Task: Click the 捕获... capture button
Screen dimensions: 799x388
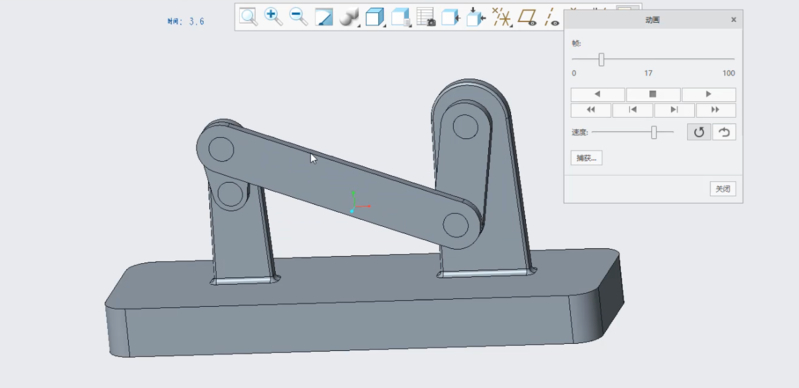Action: tap(587, 158)
